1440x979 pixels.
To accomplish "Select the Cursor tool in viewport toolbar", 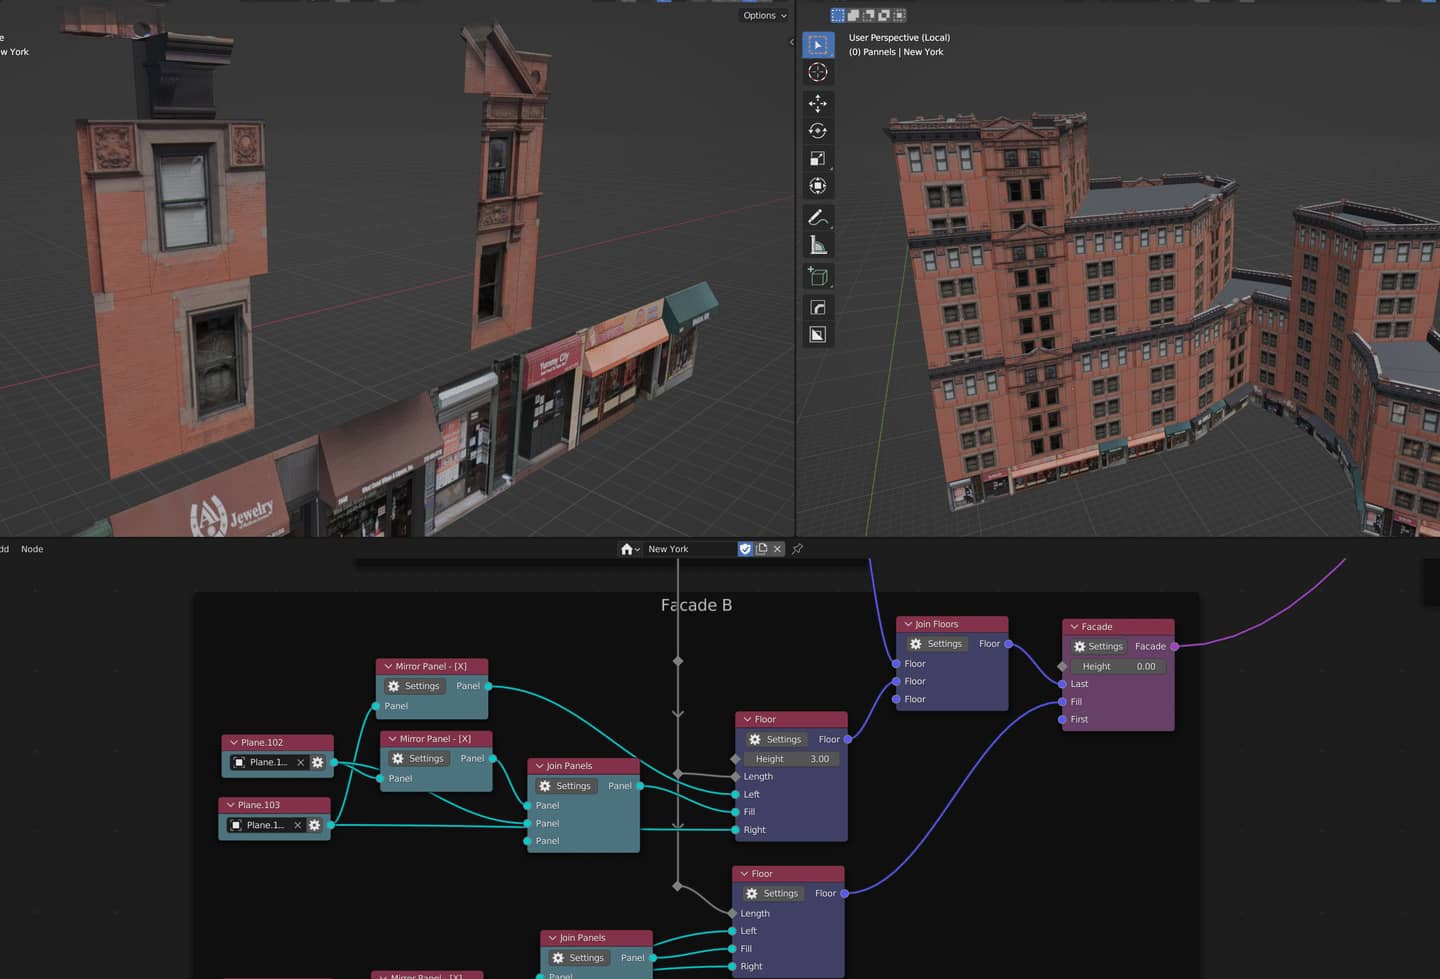I will (817, 72).
